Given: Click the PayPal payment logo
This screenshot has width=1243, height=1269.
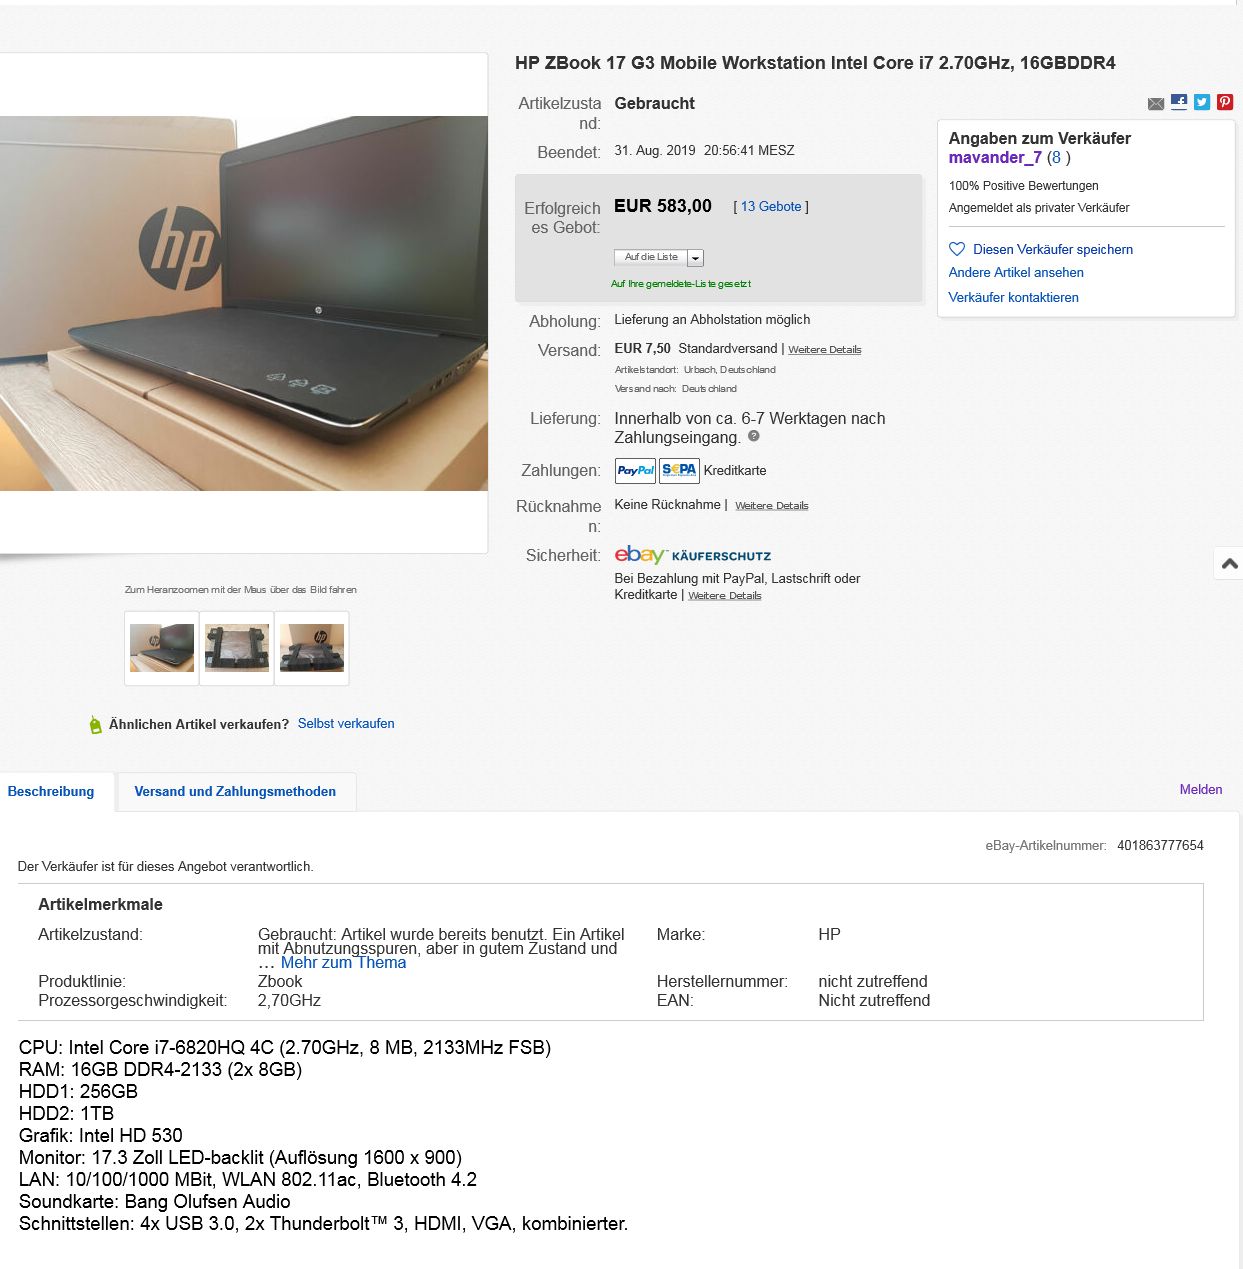Looking at the screenshot, I should click(635, 470).
